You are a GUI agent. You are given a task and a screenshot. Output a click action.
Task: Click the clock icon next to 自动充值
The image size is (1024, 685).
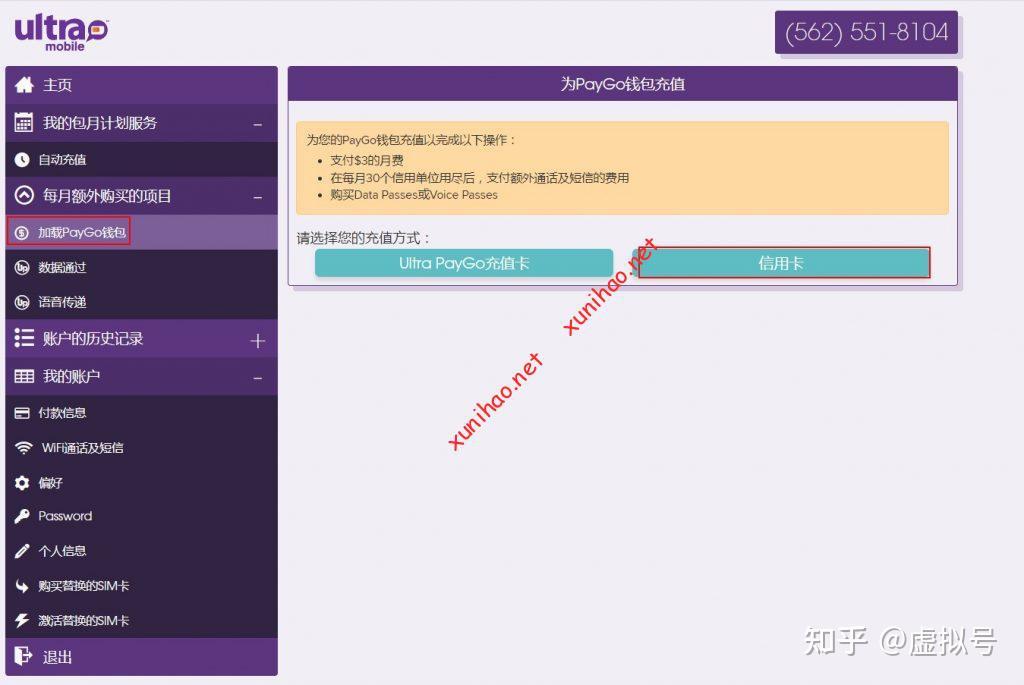coord(22,160)
